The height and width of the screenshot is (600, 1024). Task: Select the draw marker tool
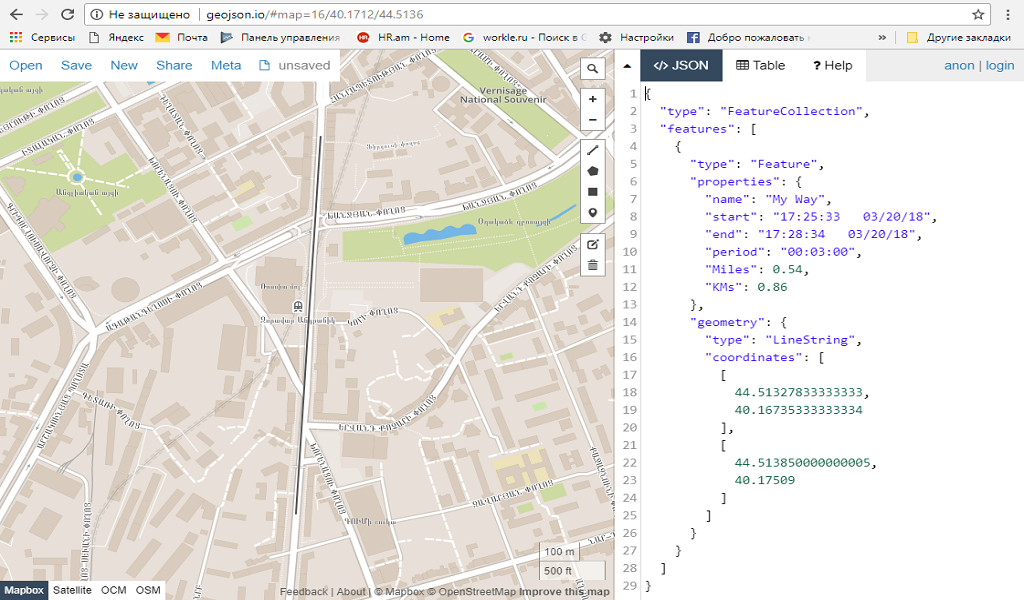point(593,213)
